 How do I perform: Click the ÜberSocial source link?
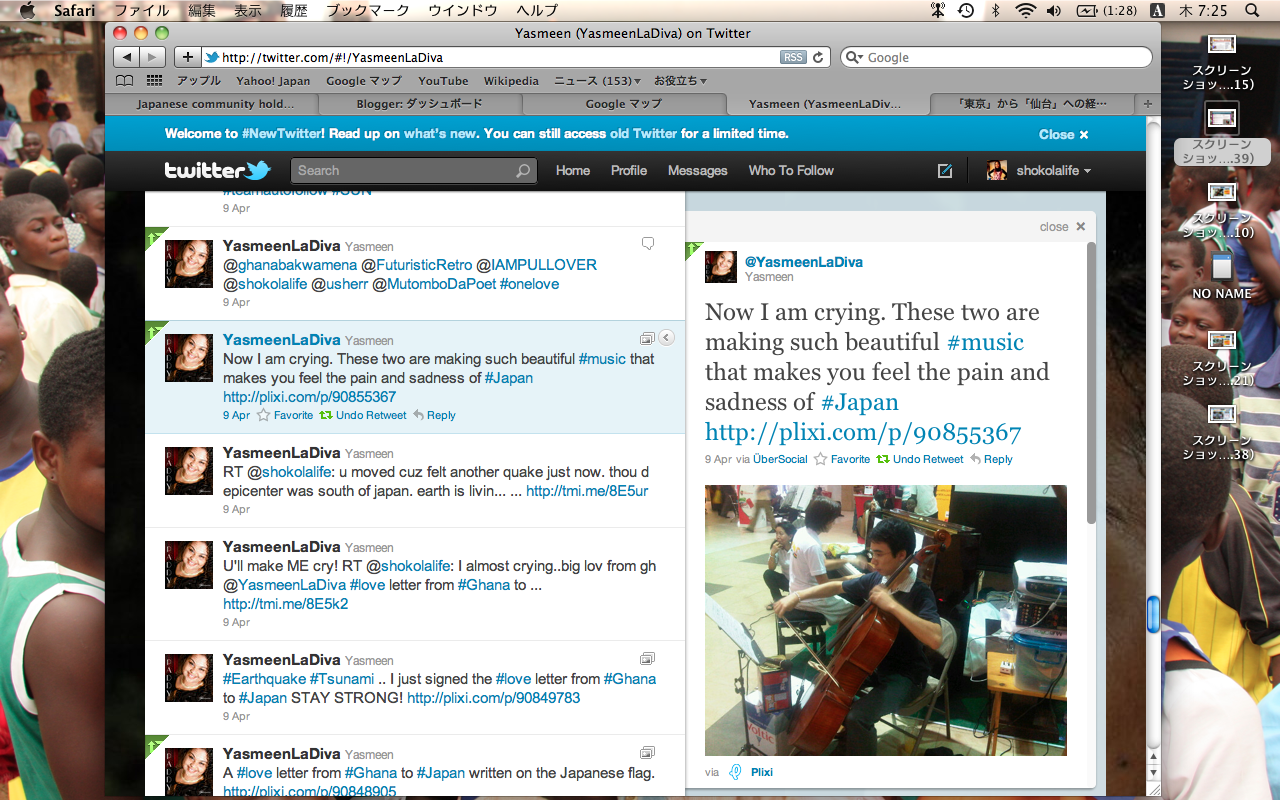[x=780, y=459]
